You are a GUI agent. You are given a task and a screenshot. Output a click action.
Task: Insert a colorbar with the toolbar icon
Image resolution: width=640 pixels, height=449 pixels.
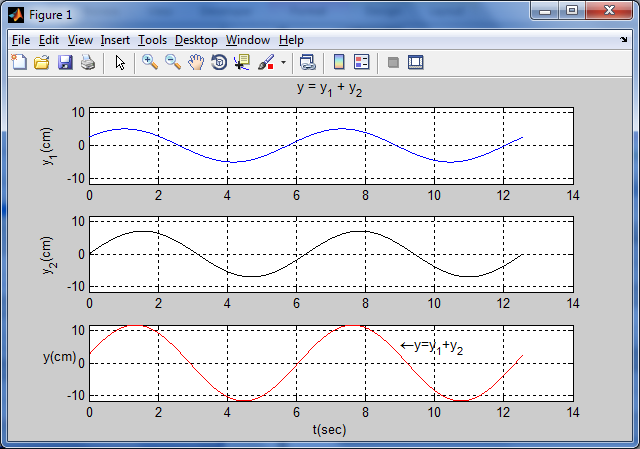tap(339, 62)
